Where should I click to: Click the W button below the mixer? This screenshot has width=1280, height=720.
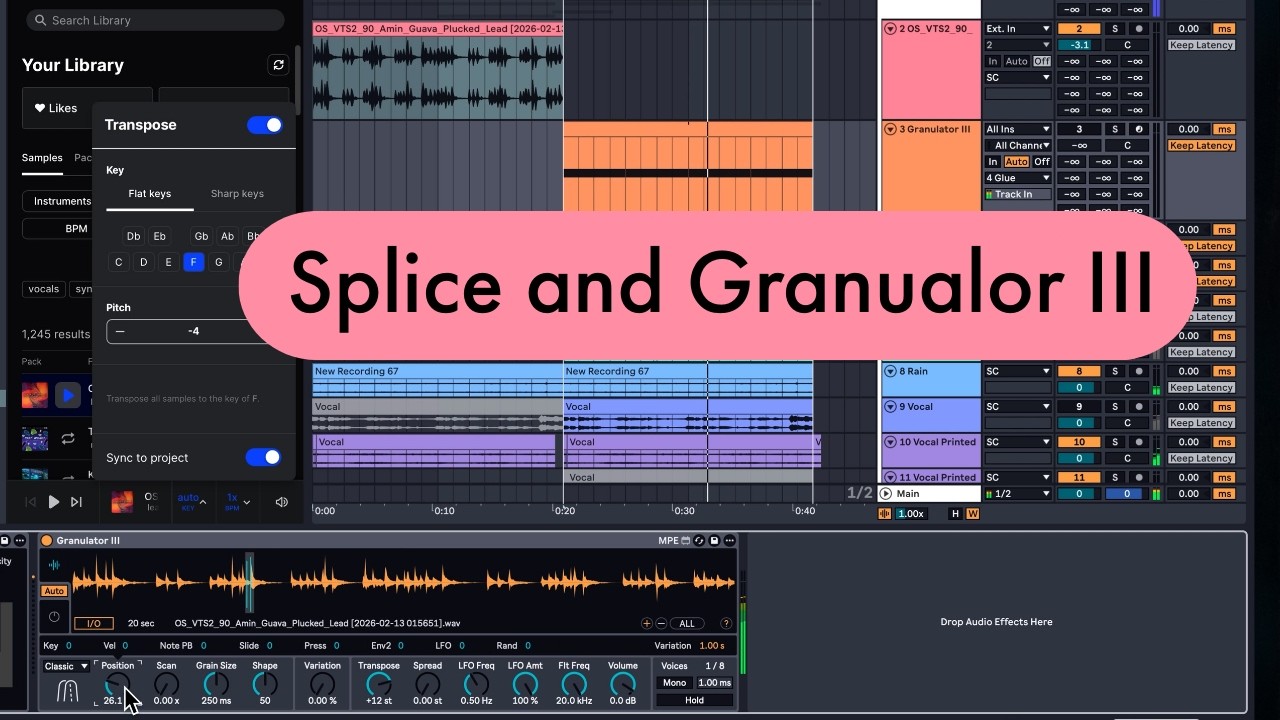pyautogui.click(x=972, y=514)
